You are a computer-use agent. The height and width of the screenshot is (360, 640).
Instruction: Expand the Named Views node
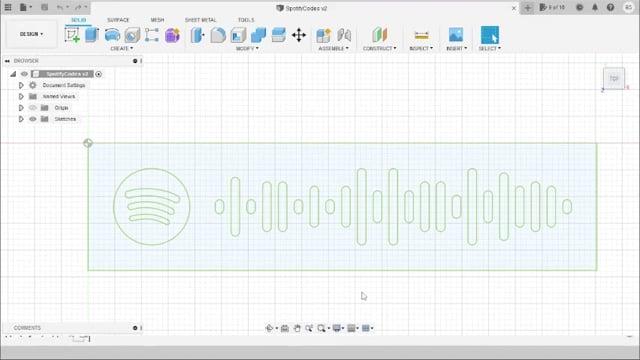21,96
